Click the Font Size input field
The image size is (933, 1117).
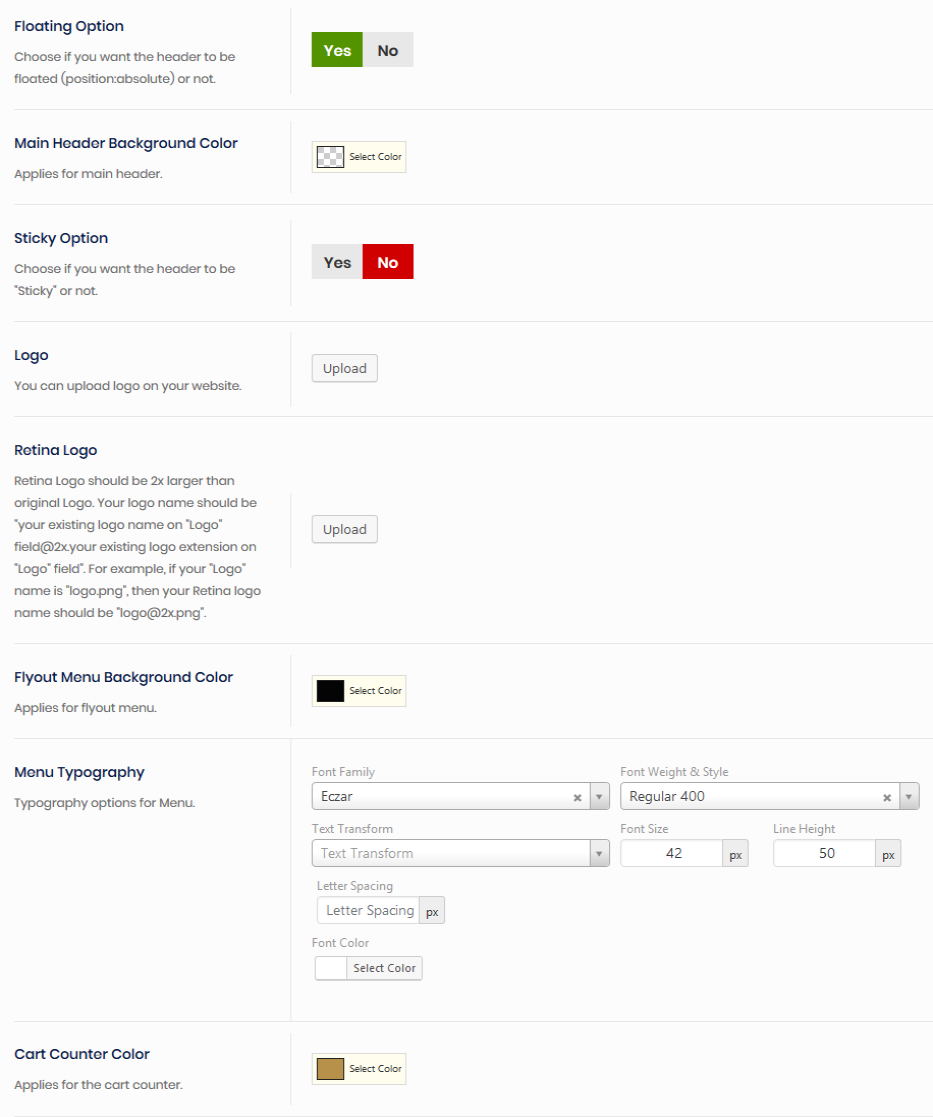point(672,853)
